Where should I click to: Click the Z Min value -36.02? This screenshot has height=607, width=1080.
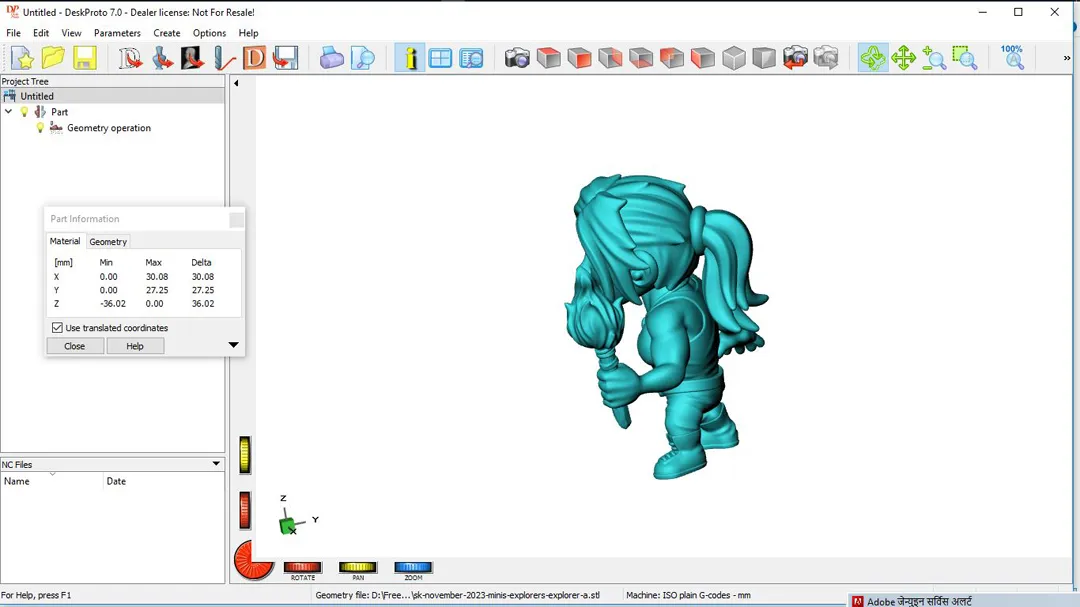click(113, 303)
